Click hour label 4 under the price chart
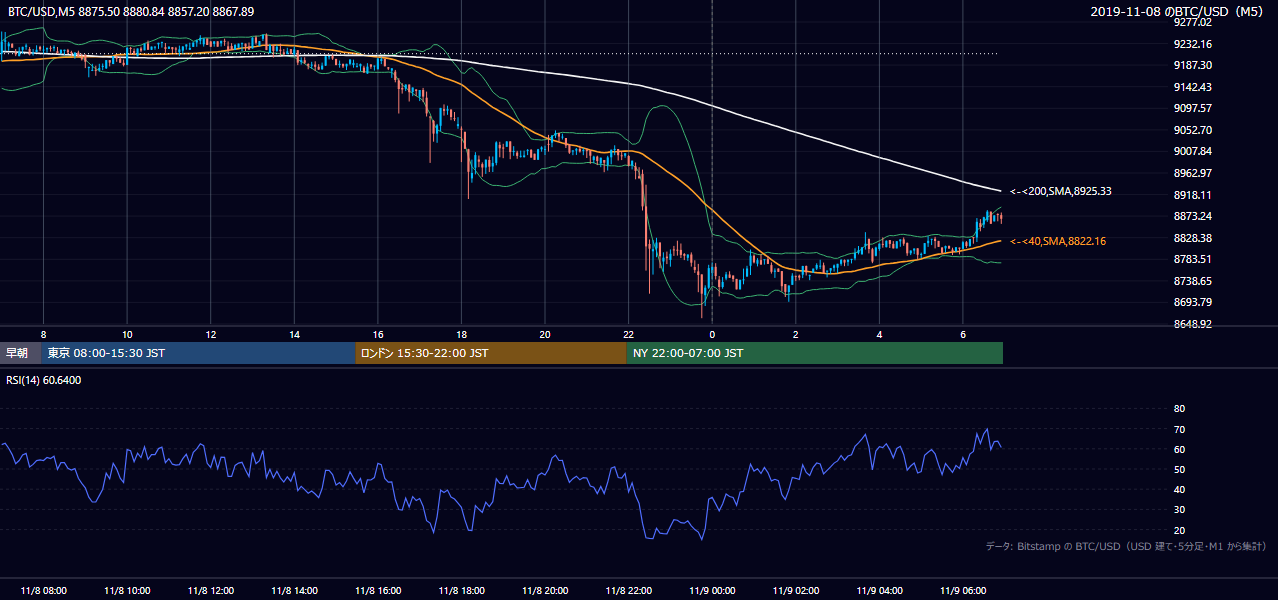Screen dimensions: 1278x600 click(879, 333)
